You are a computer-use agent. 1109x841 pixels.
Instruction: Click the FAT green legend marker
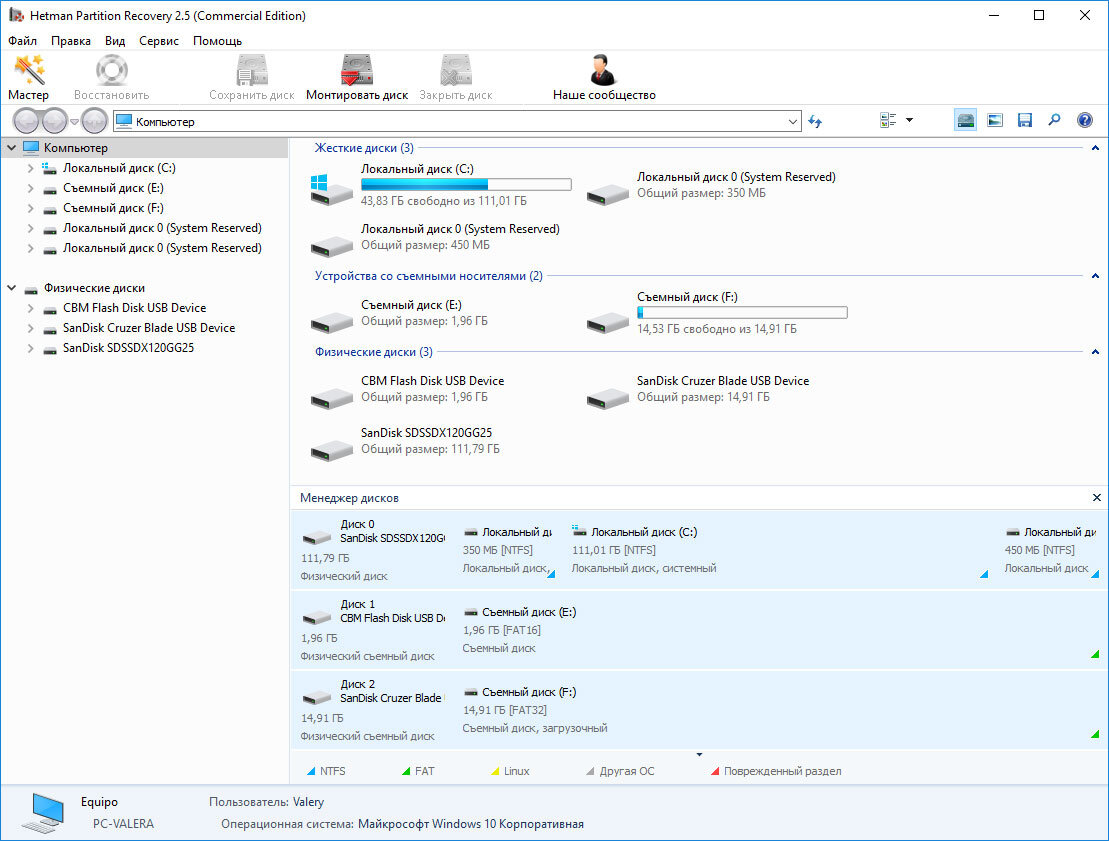(x=406, y=771)
